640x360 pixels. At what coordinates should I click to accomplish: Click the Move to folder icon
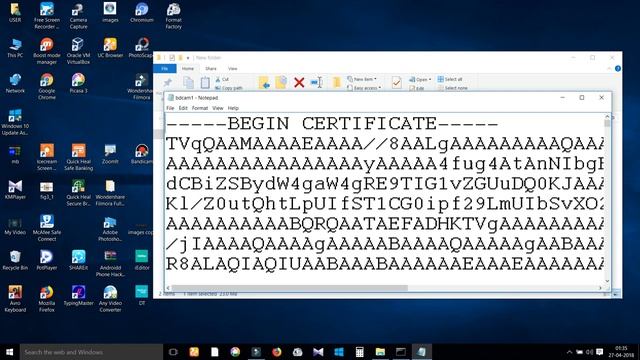tap(264, 83)
